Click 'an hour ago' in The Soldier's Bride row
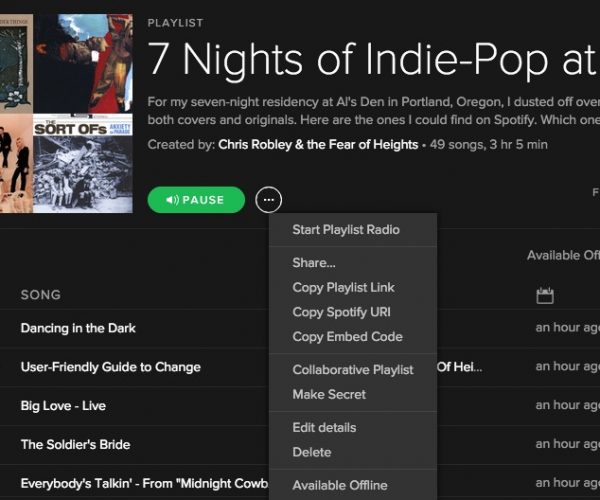The width and height of the screenshot is (600, 500). pyautogui.click(x=567, y=444)
